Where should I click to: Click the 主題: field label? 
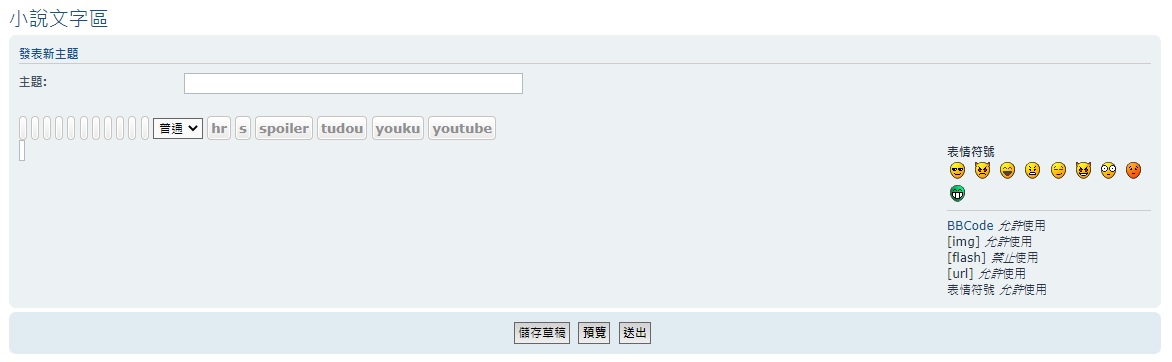pyautogui.click(x=33, y=82)
